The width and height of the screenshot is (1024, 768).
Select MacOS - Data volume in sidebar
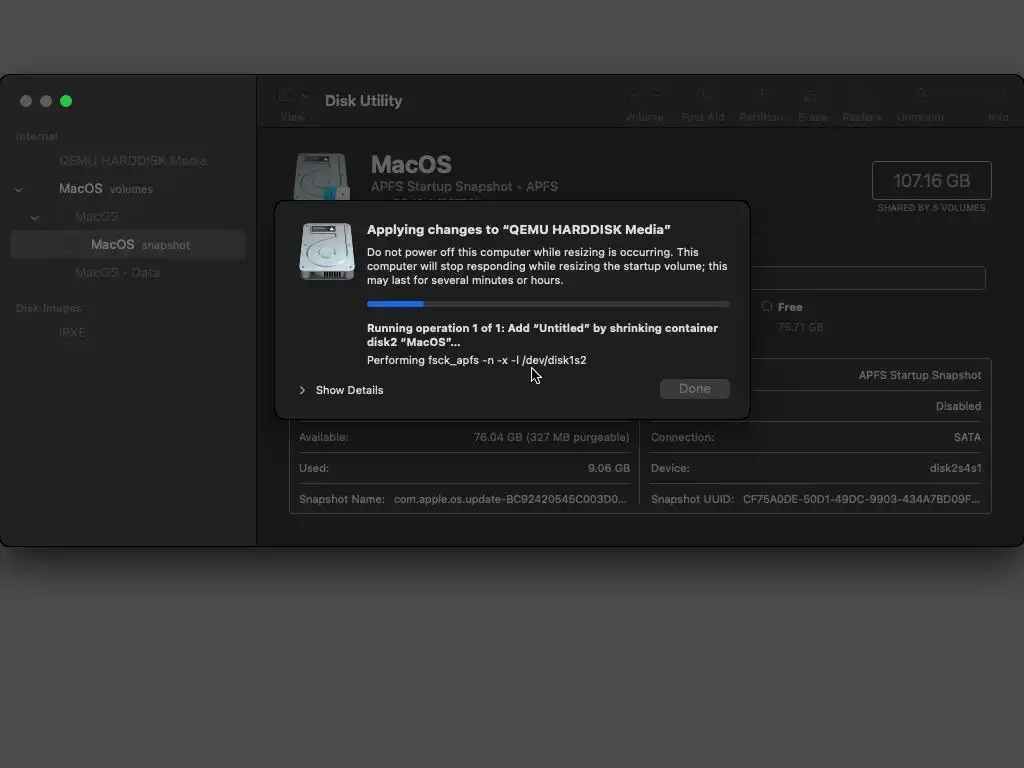118,272
